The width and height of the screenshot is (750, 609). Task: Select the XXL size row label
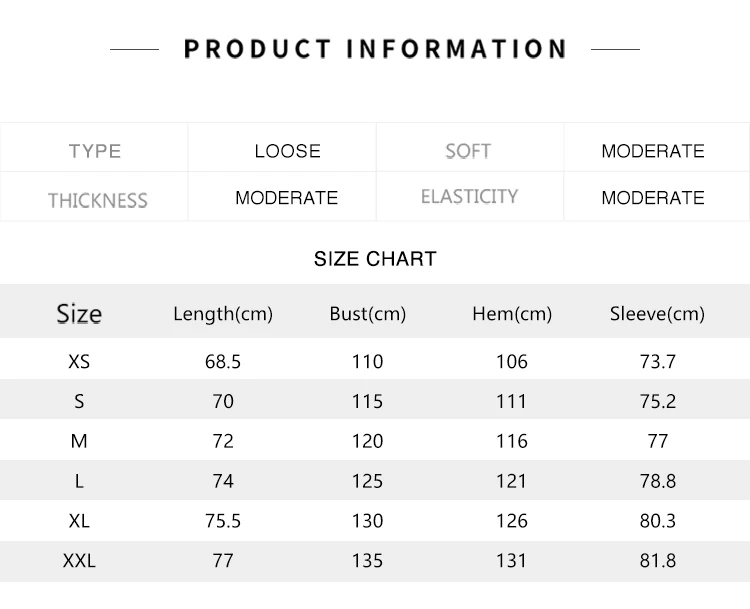(x=79, y=560)
